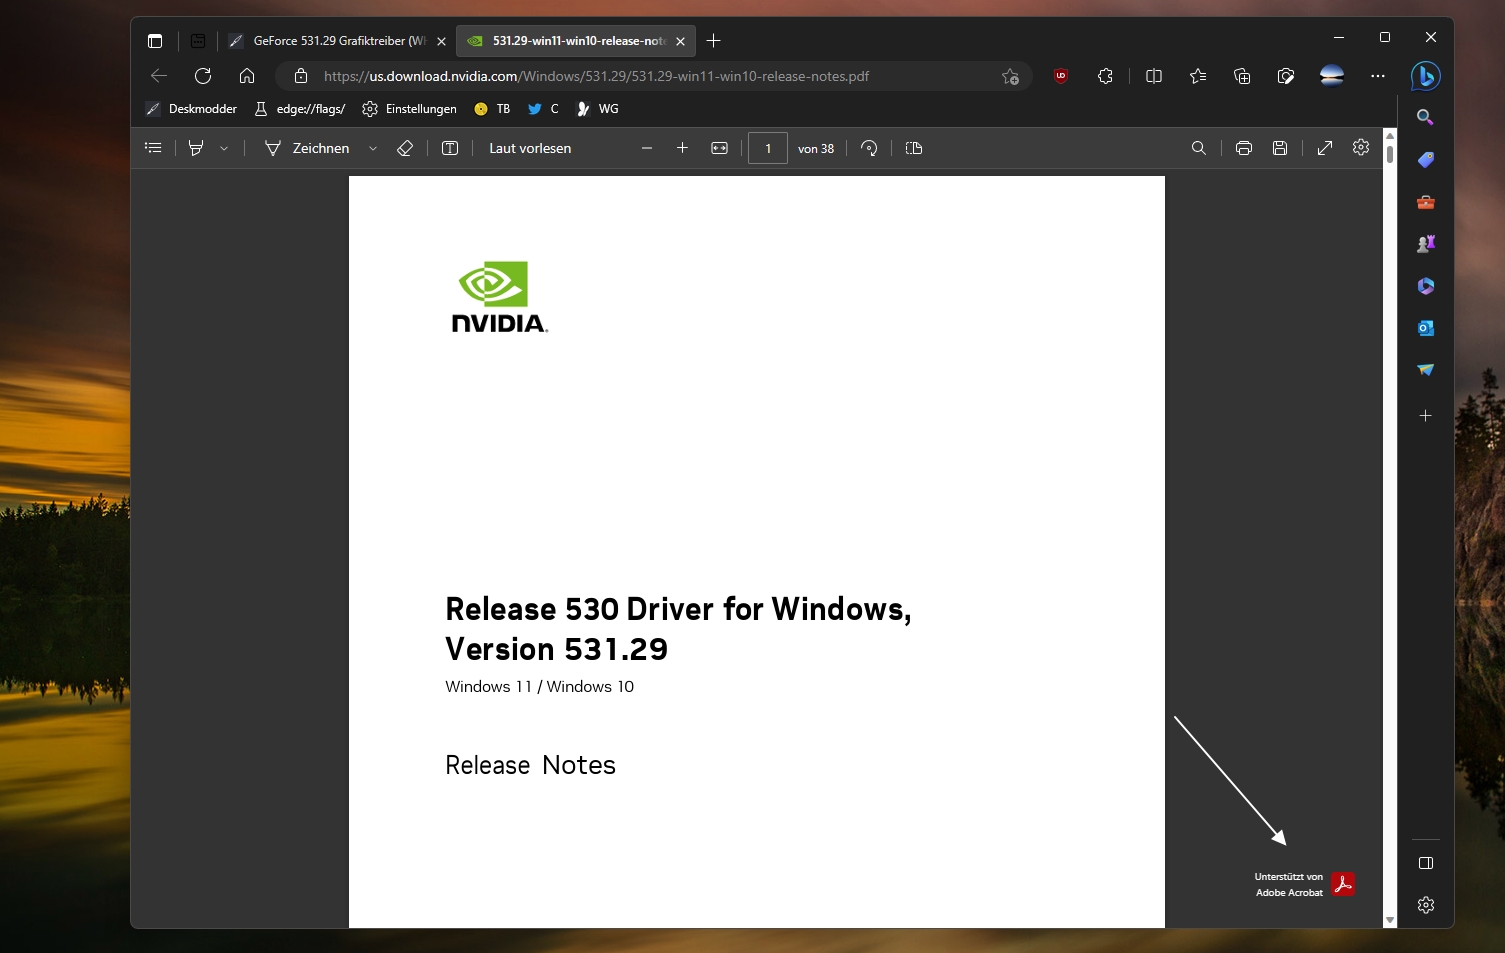This screenshot has width=1505, height=953.
Task: Zoom in with plus button
Action: tap(682, 148)
